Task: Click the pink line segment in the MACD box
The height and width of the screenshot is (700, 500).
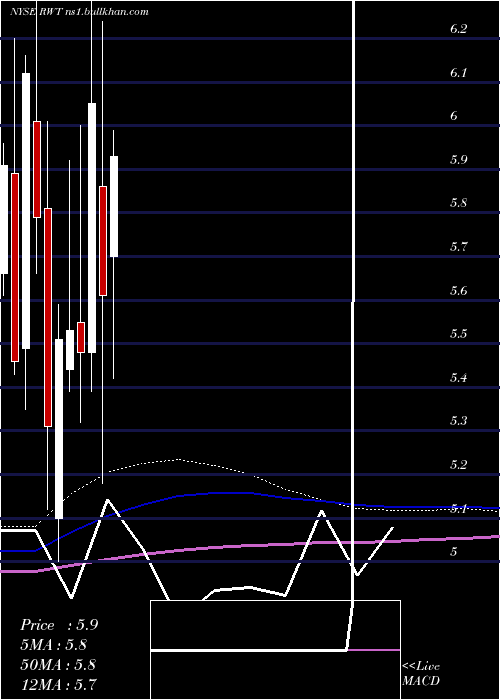Action: [x=374, y=650]
